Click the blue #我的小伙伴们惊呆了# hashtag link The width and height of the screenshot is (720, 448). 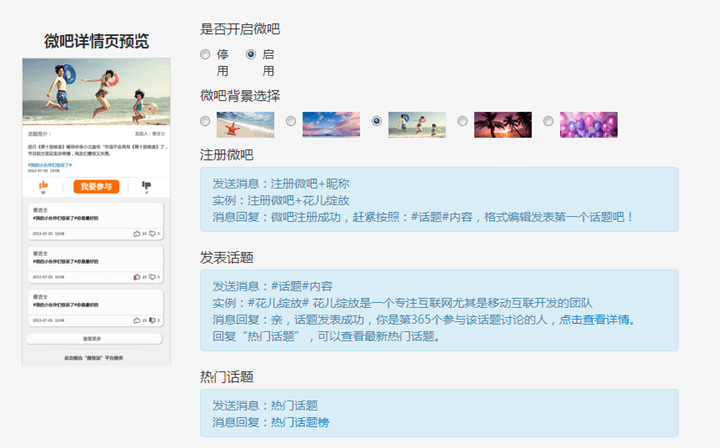(50, 165)
